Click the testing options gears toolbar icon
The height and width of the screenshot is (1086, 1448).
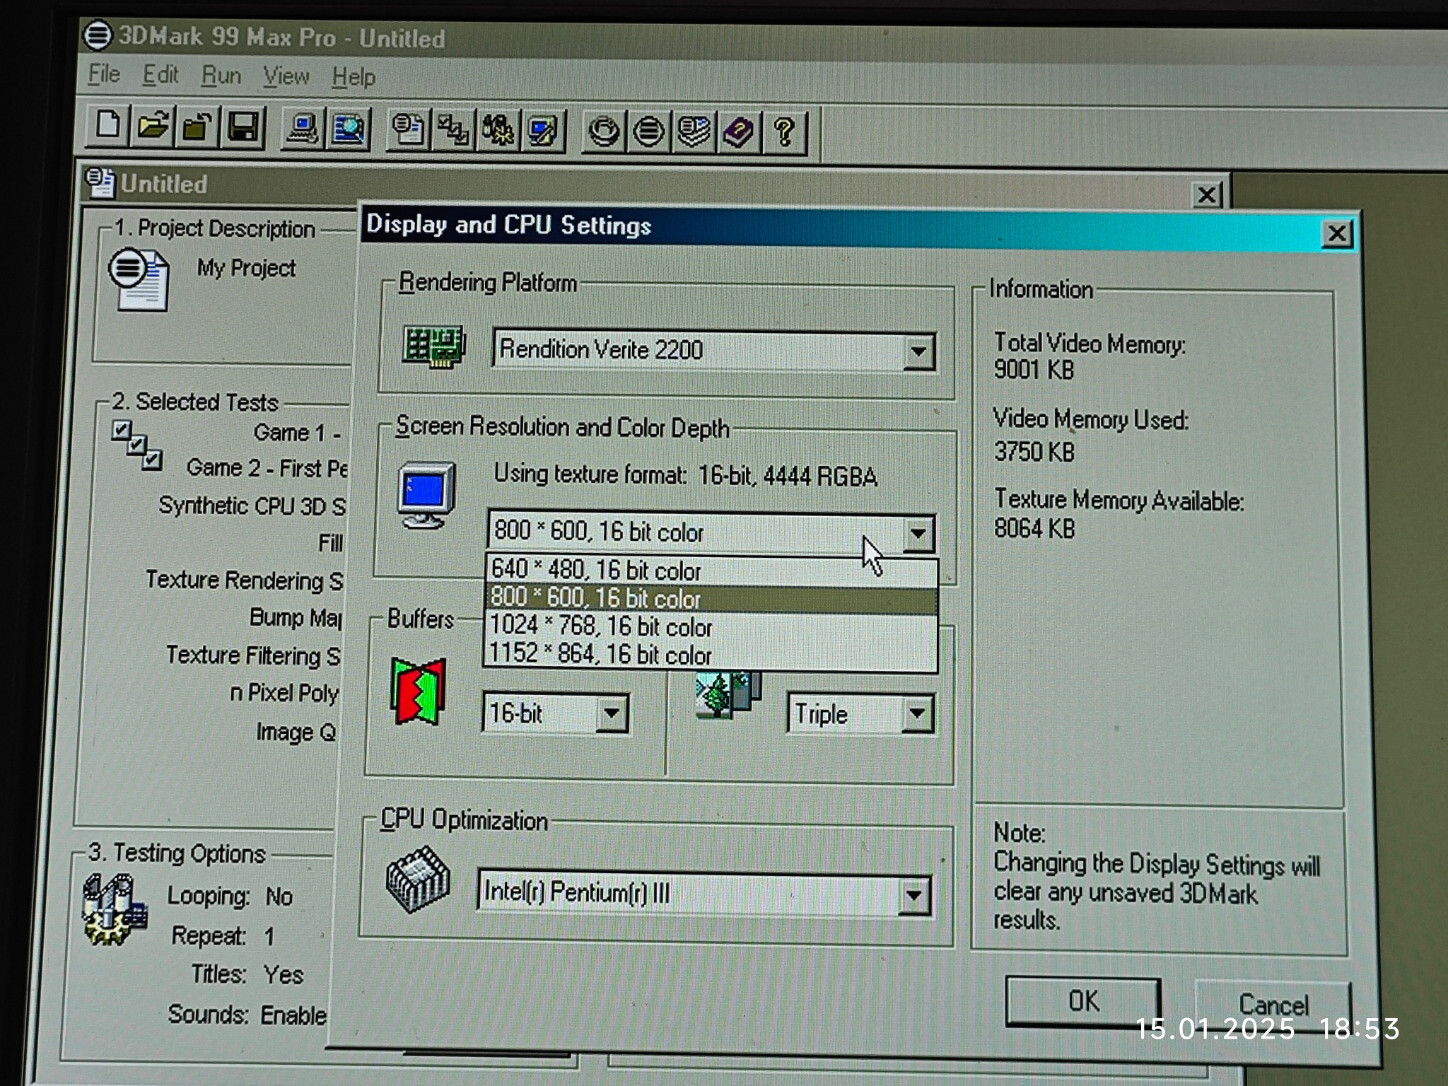click(x=498, y=130)
